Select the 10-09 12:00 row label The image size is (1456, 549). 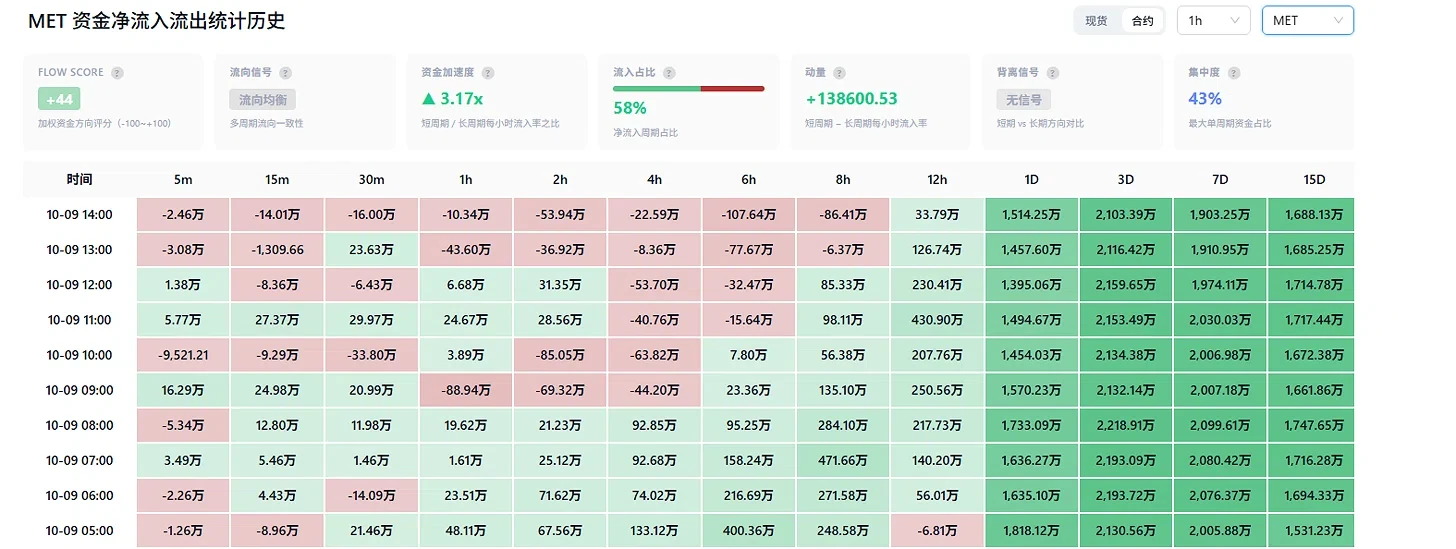(x=80, y=285)
